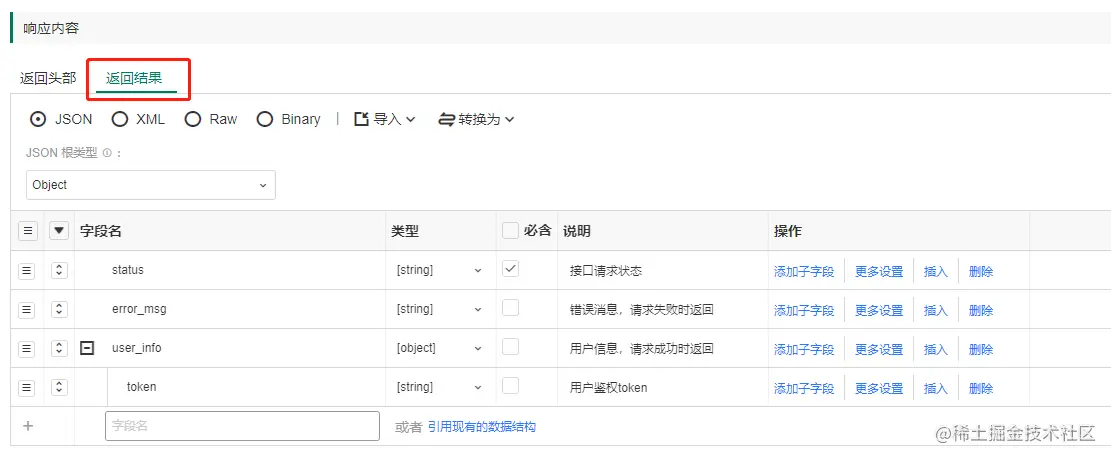The width and height of the screenshot is (1111, 459).
Task: Open the drag handle menu for status row
Action: pos(27,271)
